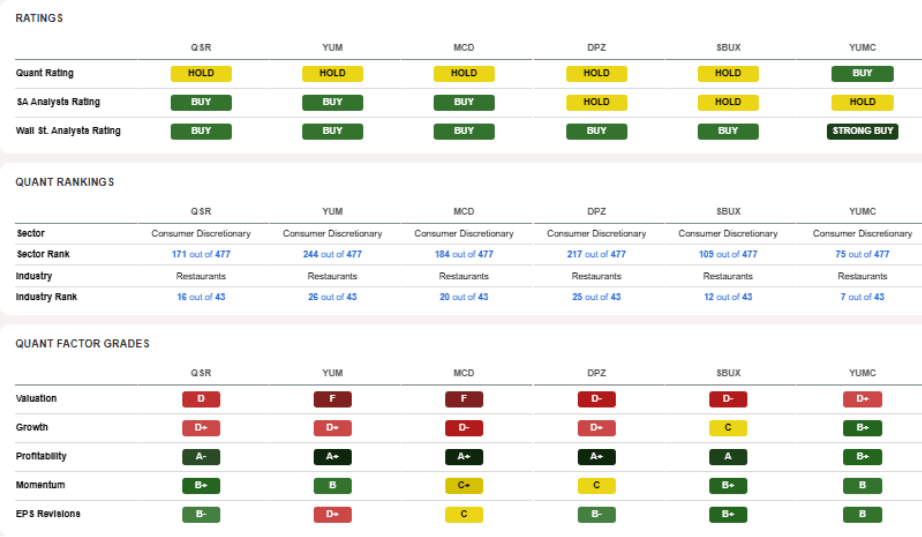Open SBUX sector rank 109 out of 477
The image size is (922, 537).
(728, 254)
